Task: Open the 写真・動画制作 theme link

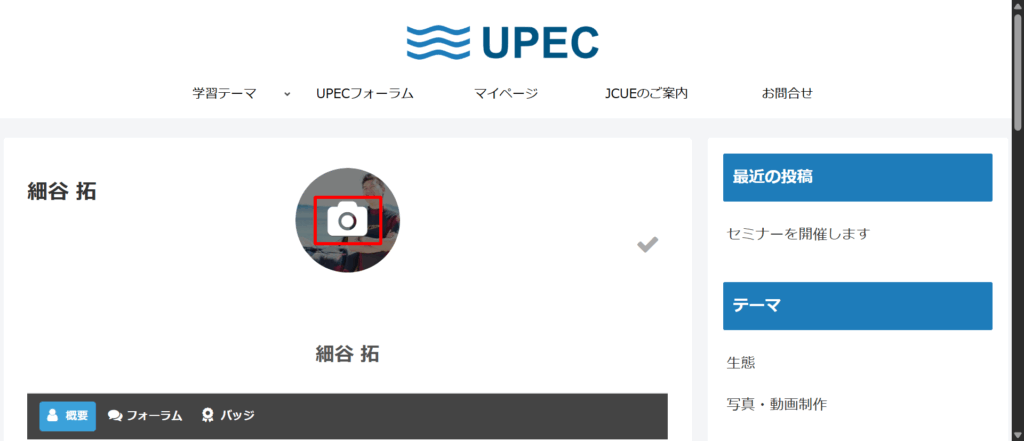Action: coord(776,404)
